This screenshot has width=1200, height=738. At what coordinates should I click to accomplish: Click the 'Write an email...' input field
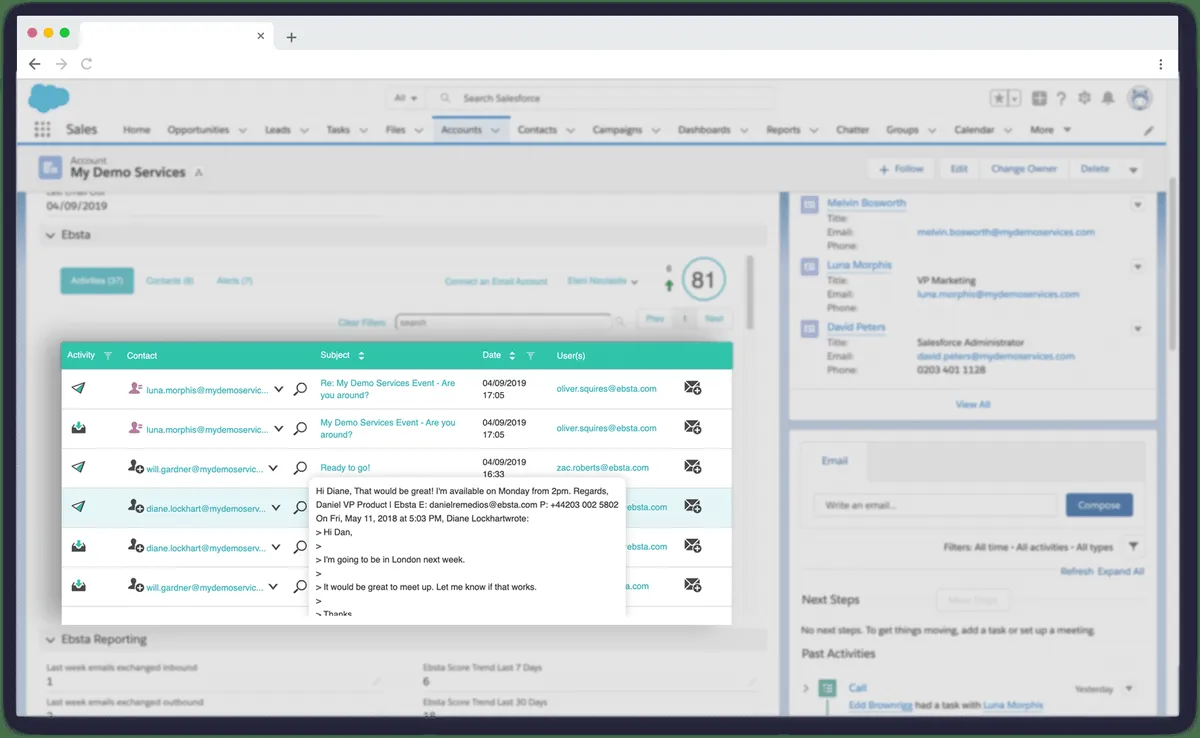[933, 505]
